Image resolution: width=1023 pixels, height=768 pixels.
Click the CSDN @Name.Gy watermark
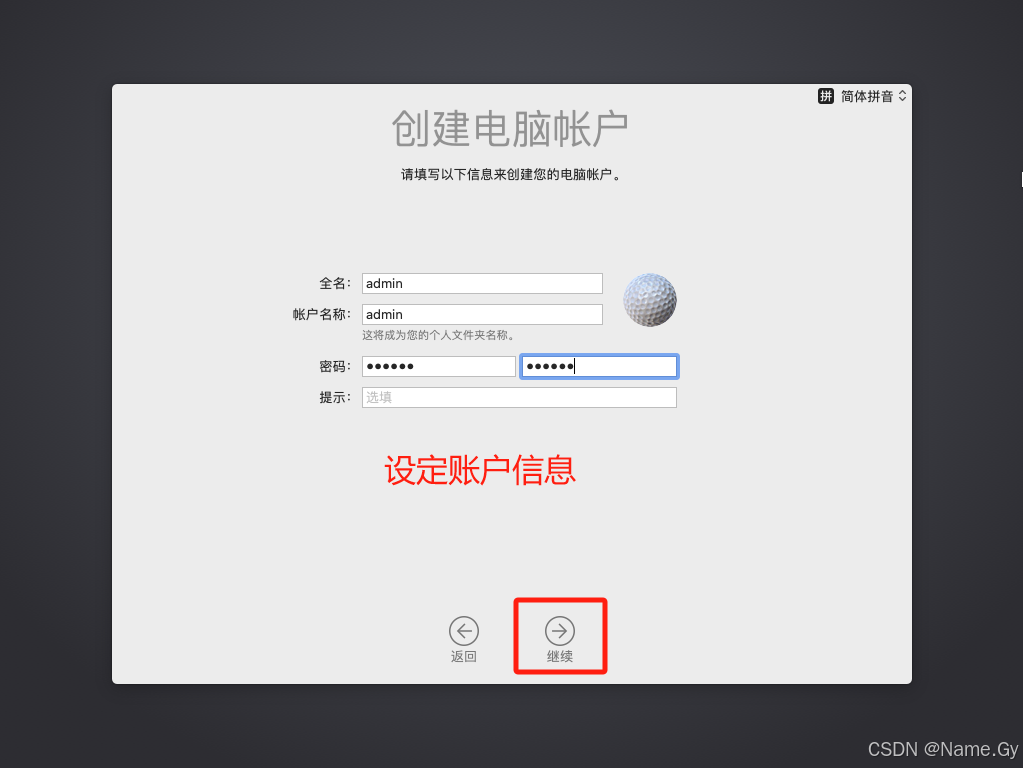tap(943, 750)
